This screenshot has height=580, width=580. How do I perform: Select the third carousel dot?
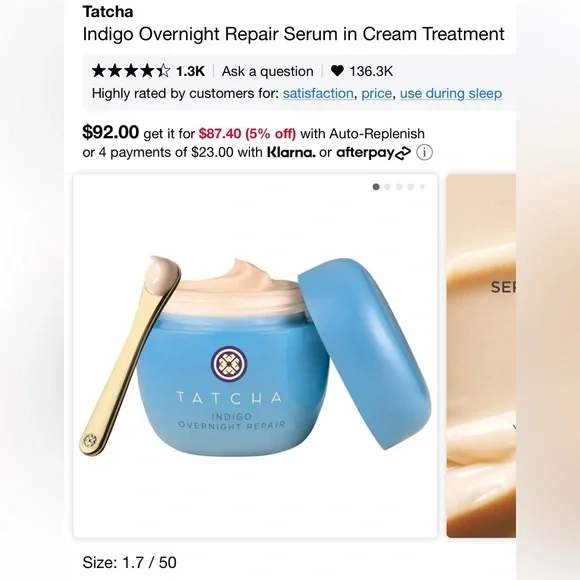(x=399, y=187)
